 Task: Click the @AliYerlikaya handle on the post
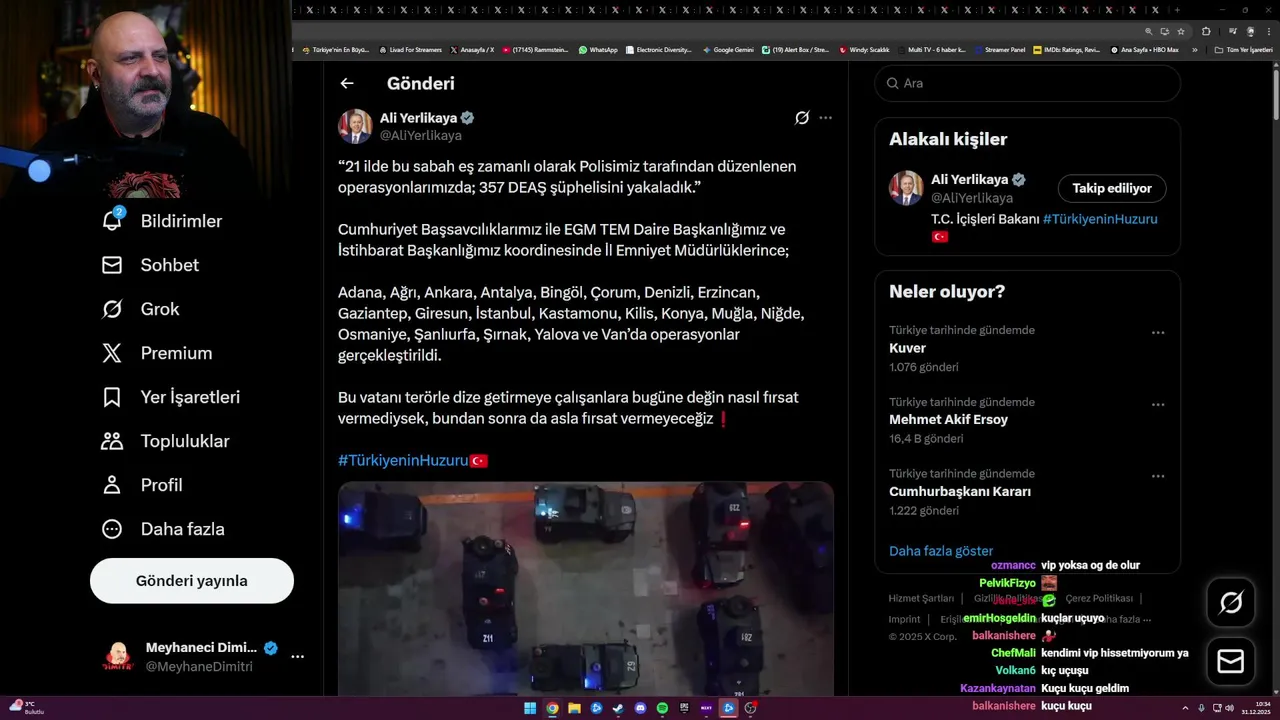[x=421, y=135]
